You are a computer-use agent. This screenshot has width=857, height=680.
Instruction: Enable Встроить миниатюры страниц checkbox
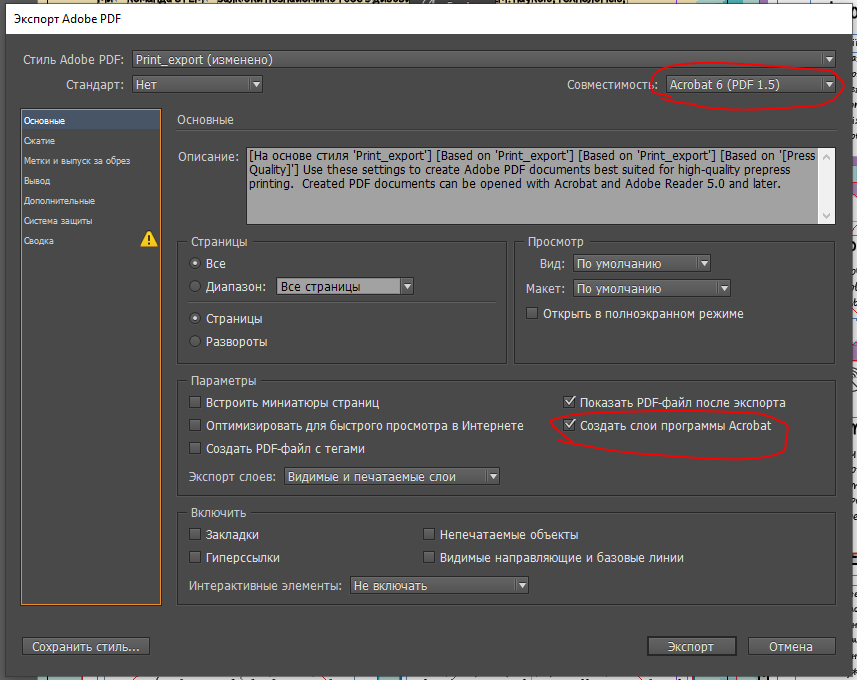coord(195,403)
